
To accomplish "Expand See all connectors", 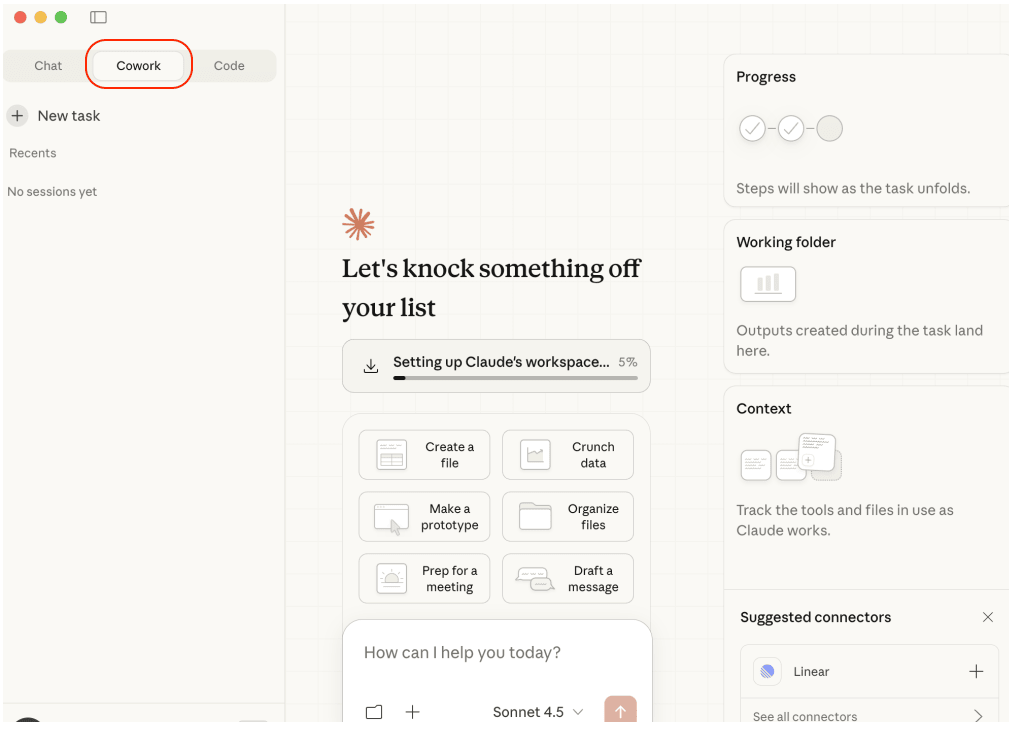I will [869, 716].
